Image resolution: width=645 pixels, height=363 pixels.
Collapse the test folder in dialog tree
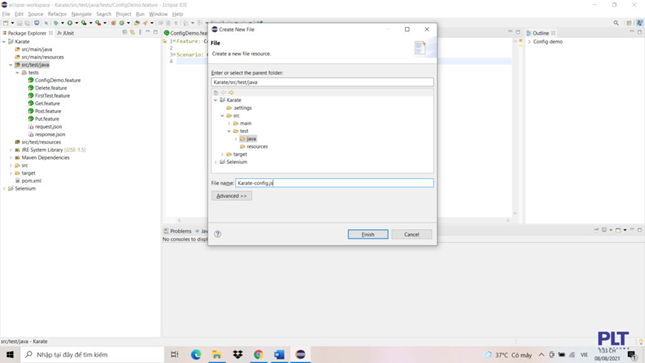[x=229, y=131]
